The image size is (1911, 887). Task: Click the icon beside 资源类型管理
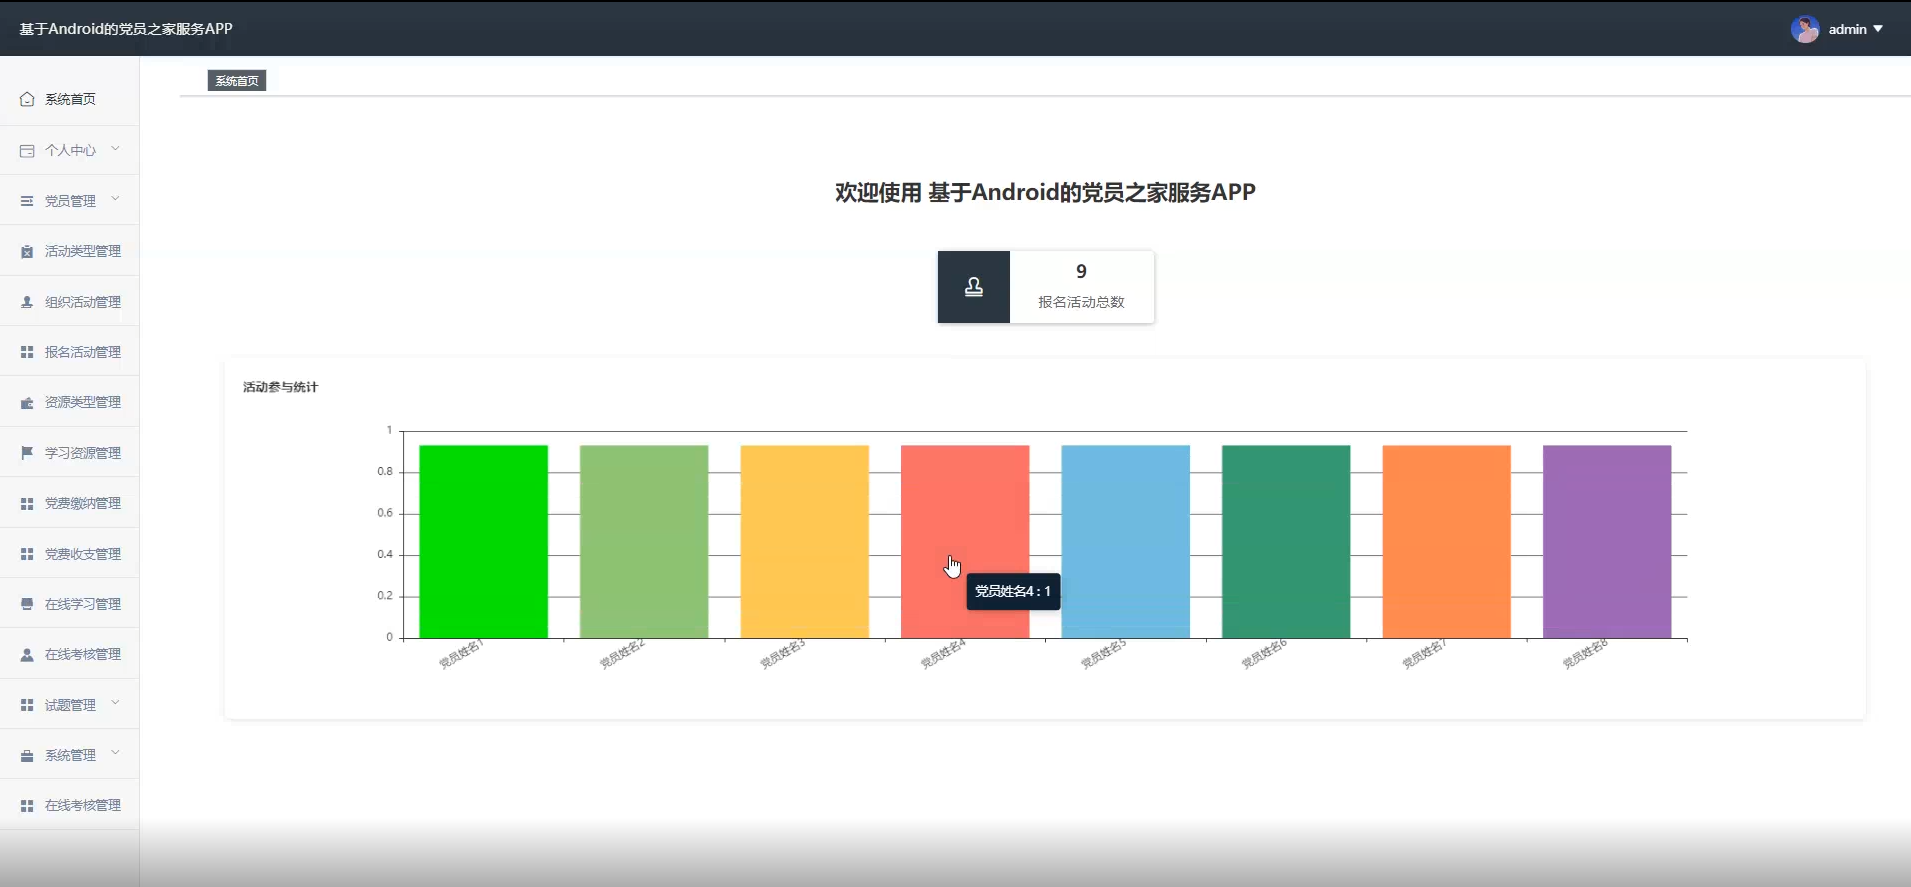click(x=27, y=402)
